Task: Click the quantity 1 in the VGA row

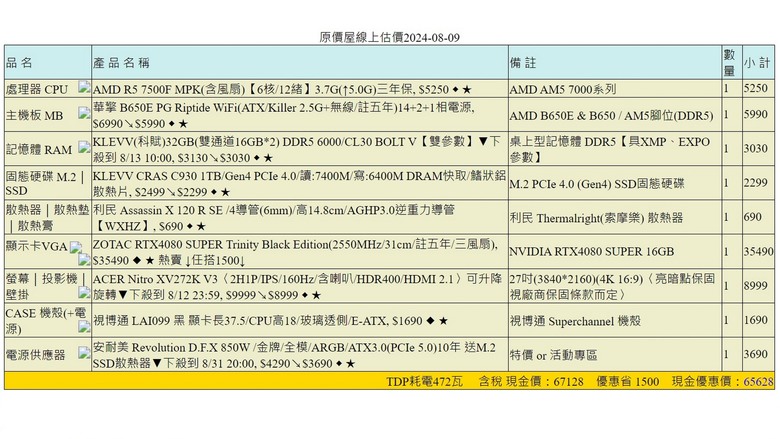Action: click(x=726, y=252)
